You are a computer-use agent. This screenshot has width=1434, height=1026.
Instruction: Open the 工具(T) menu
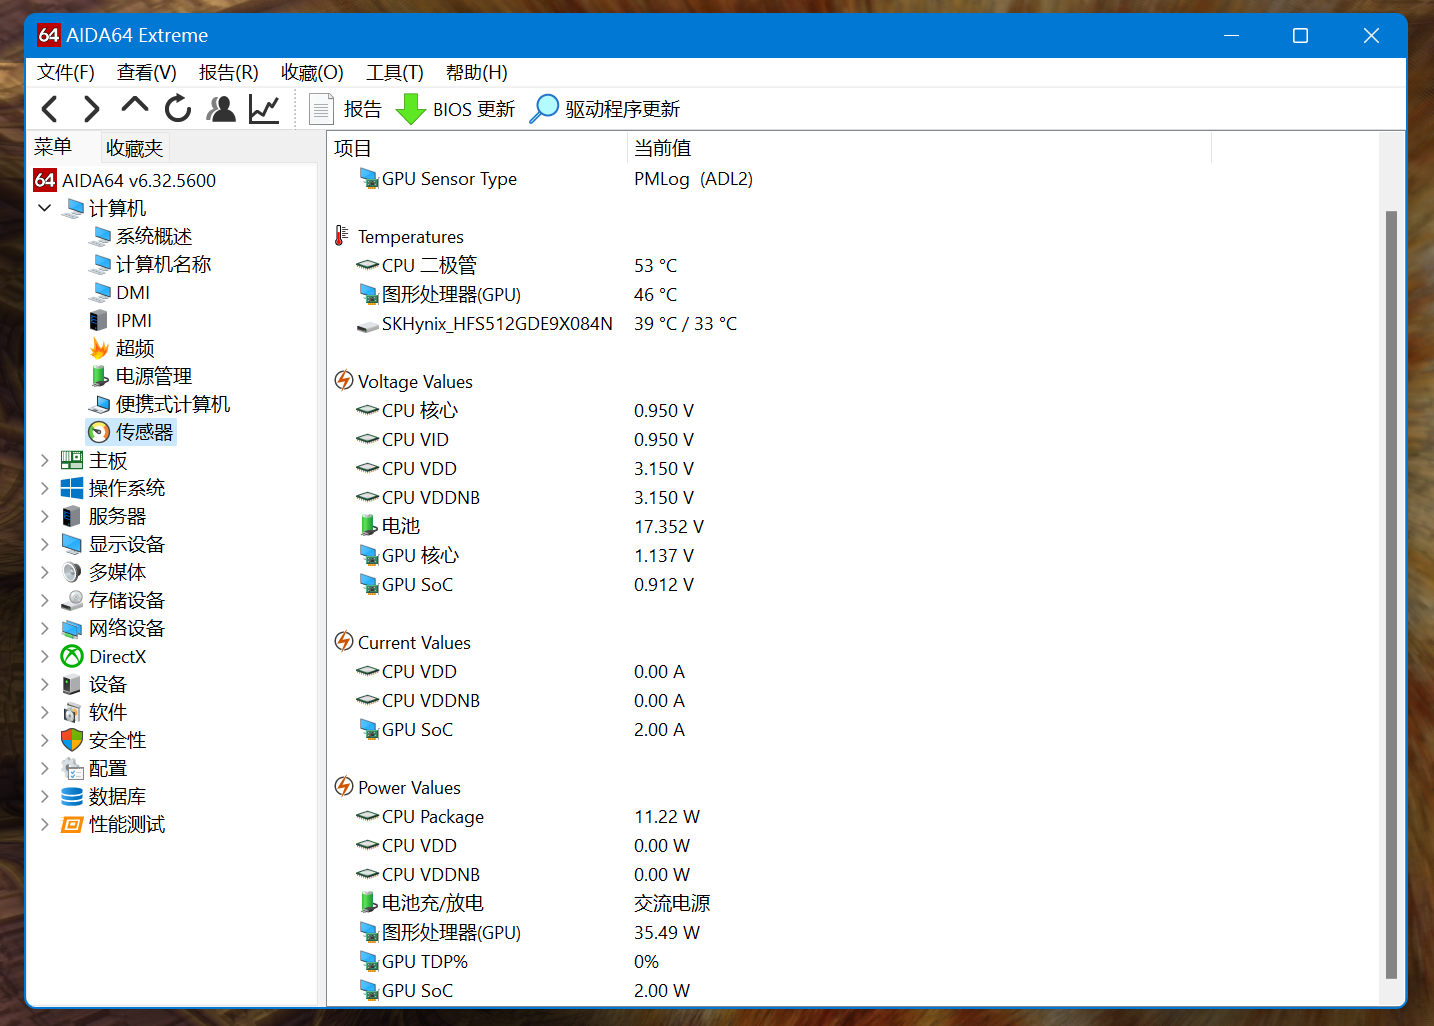[x=395, y=72]
